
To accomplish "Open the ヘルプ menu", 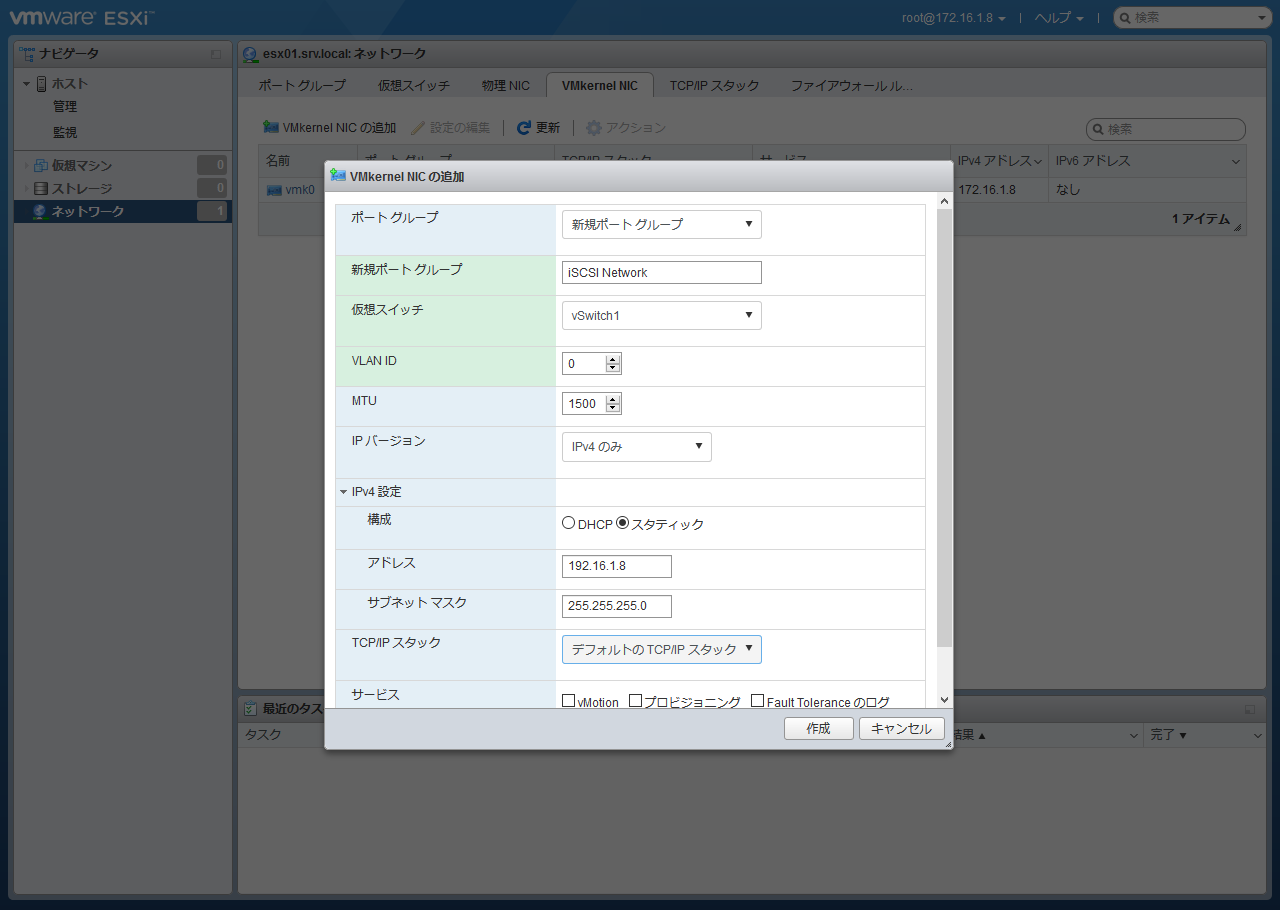I will point(1059,18).
